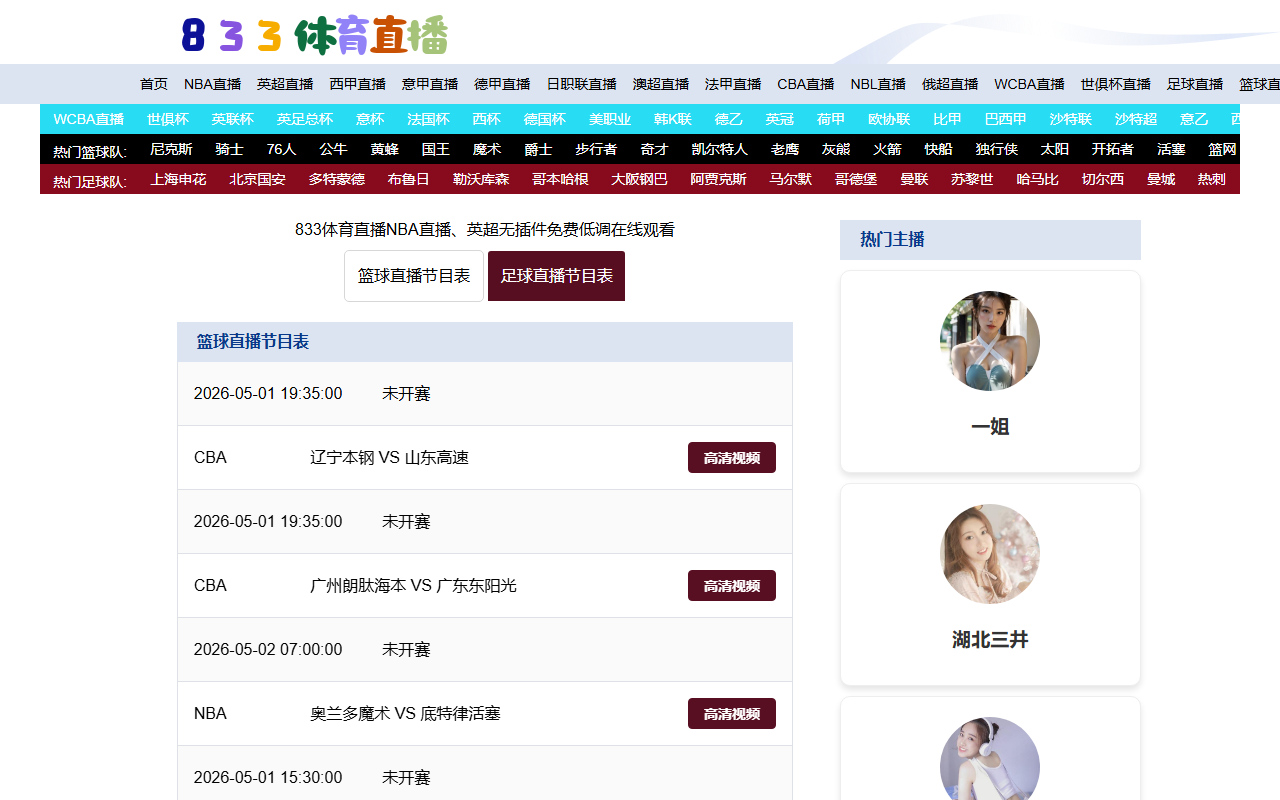1280x800 pixels.
Task: Open 世俱杯直播 navigation link
Action: coord(1116,84)
